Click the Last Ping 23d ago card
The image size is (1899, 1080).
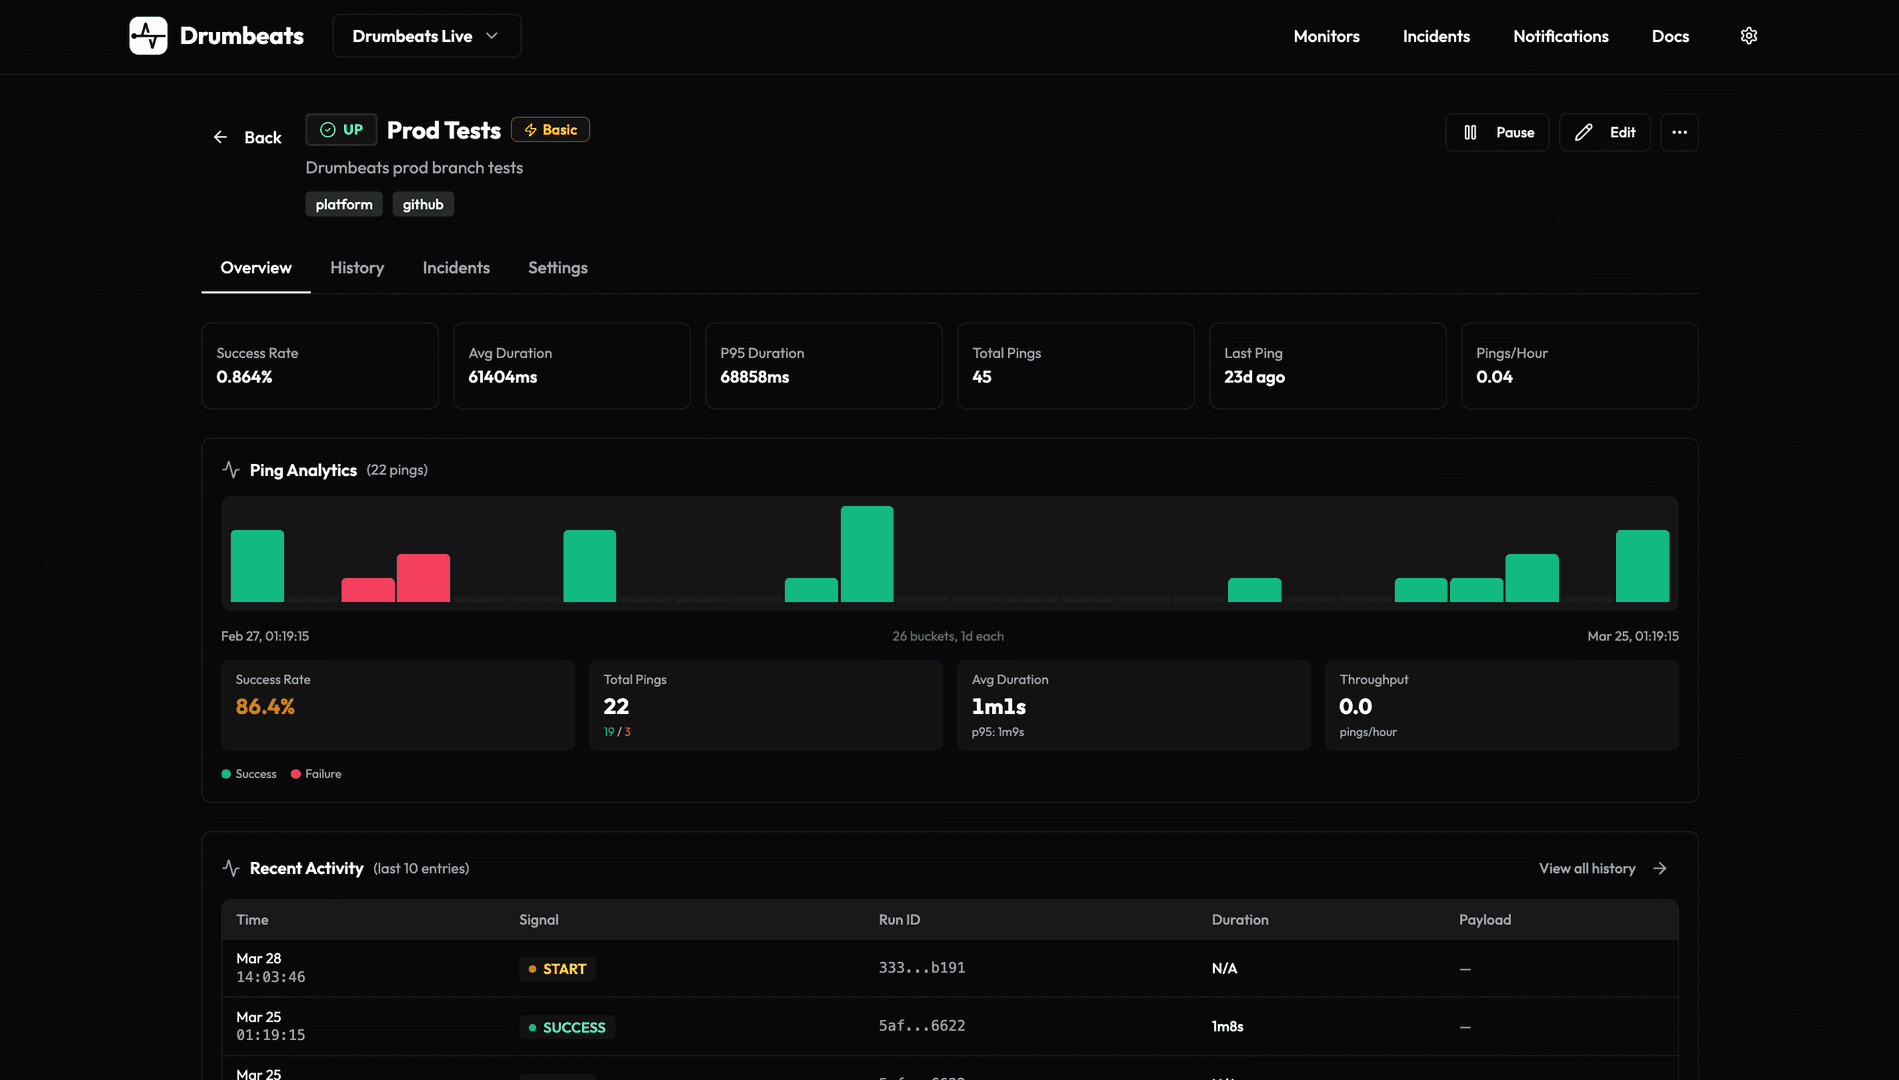(1328, 366)
